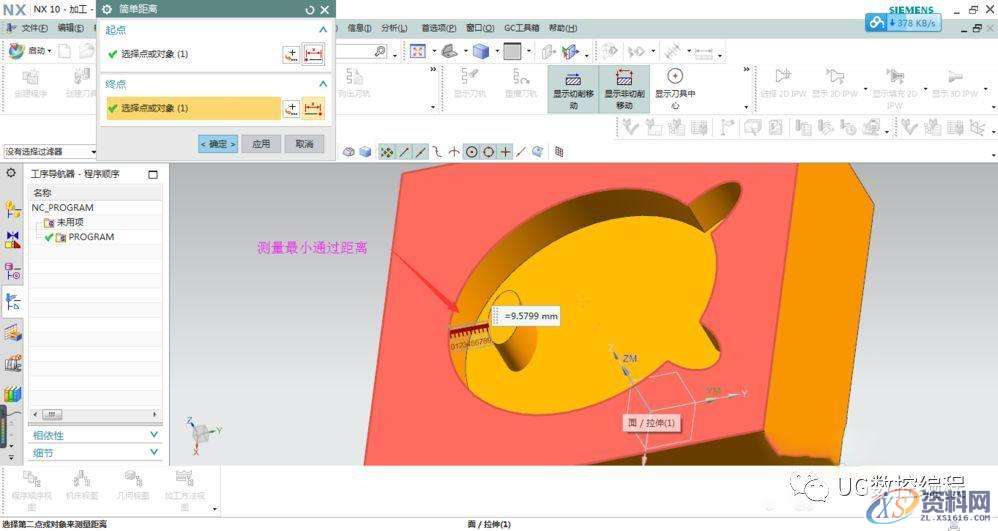Click the gray background color tool icon
Image resolution: width=998 pixels, height=531 pixels.
512,51
